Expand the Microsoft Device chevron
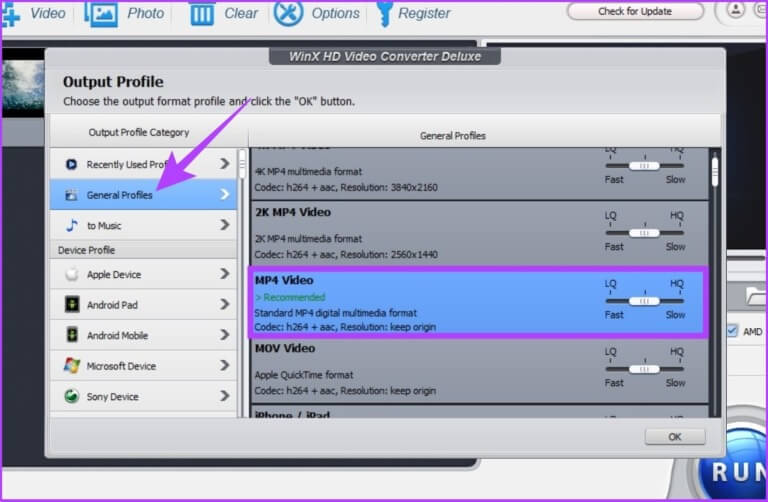 pyautogui.click(x=225, y=365)
